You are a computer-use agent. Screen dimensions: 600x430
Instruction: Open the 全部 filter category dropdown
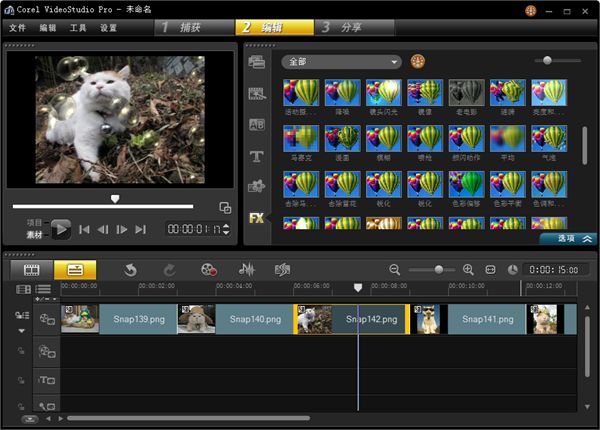tap(340, 62)
